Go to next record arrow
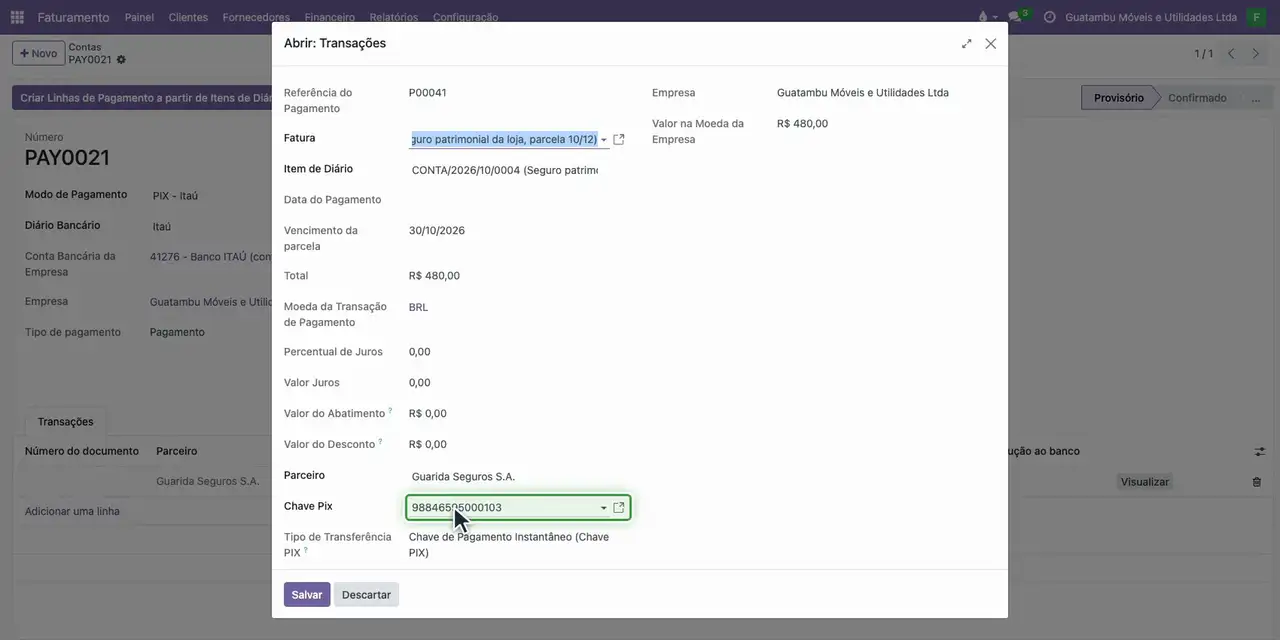 [x=1257, y=54]
